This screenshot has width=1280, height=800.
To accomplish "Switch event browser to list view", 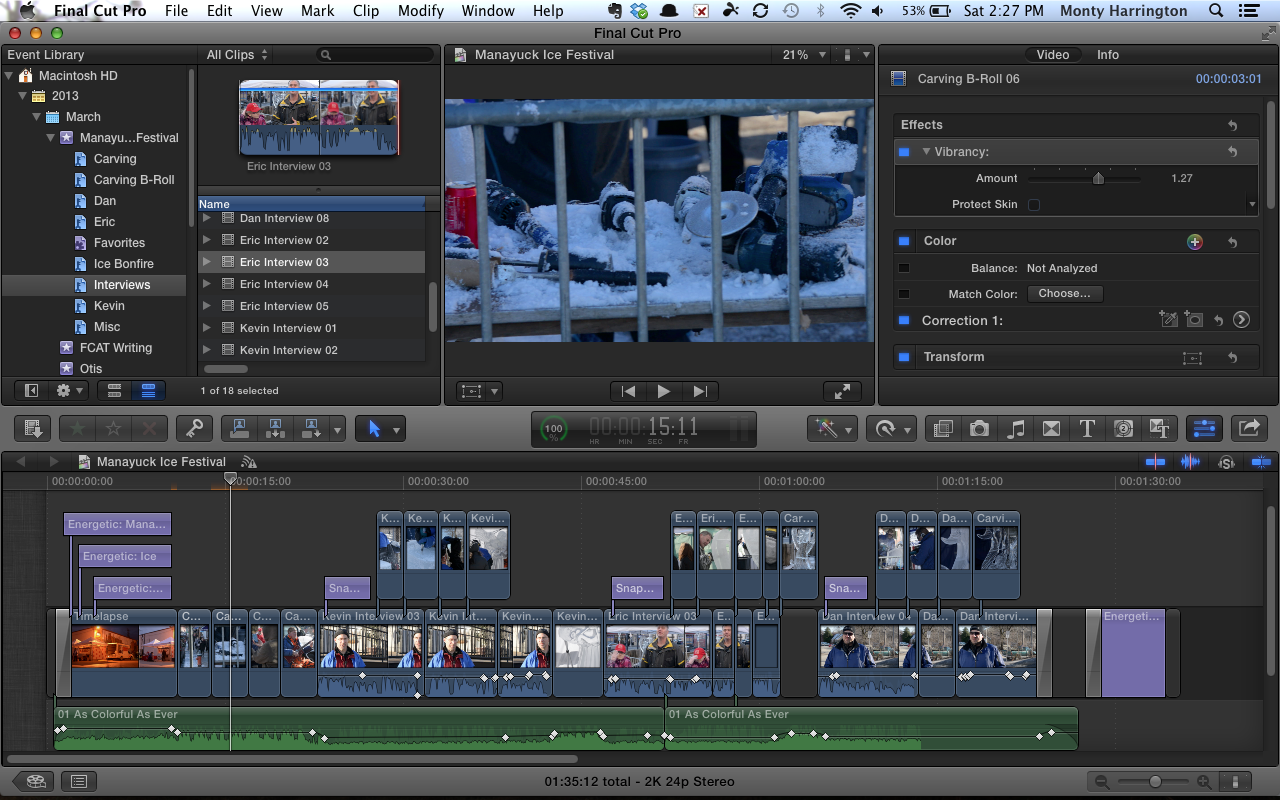I will click(x=148, y=391).
